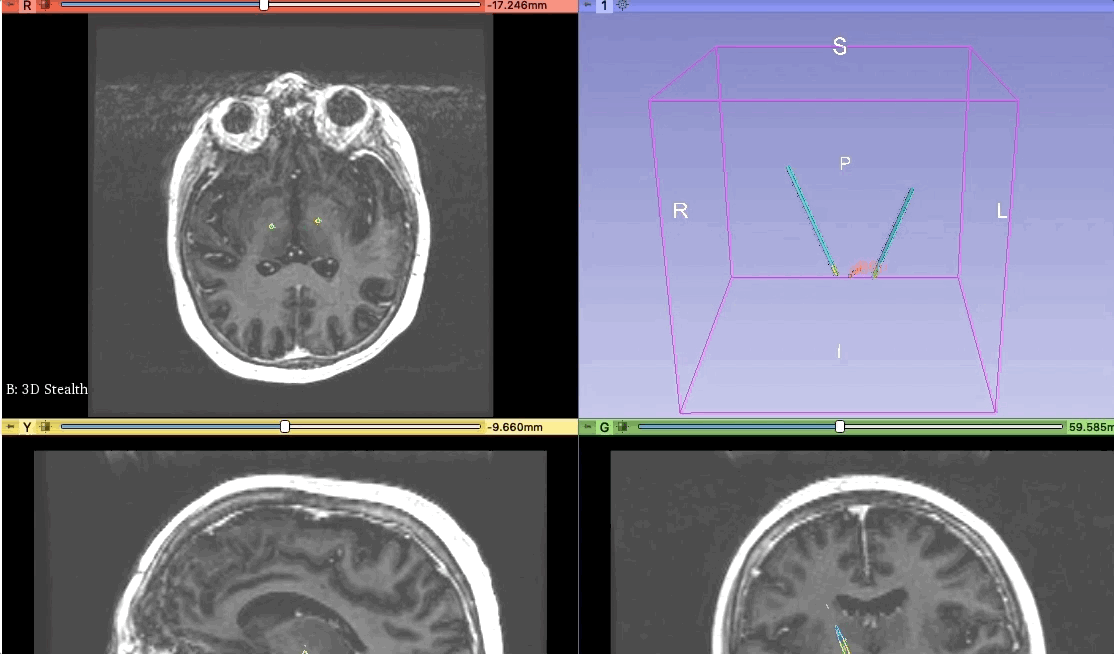This screenshot has height=654, width=1114.
Task: Open the pin menu of the Green slice view
Action: (588, 427)
